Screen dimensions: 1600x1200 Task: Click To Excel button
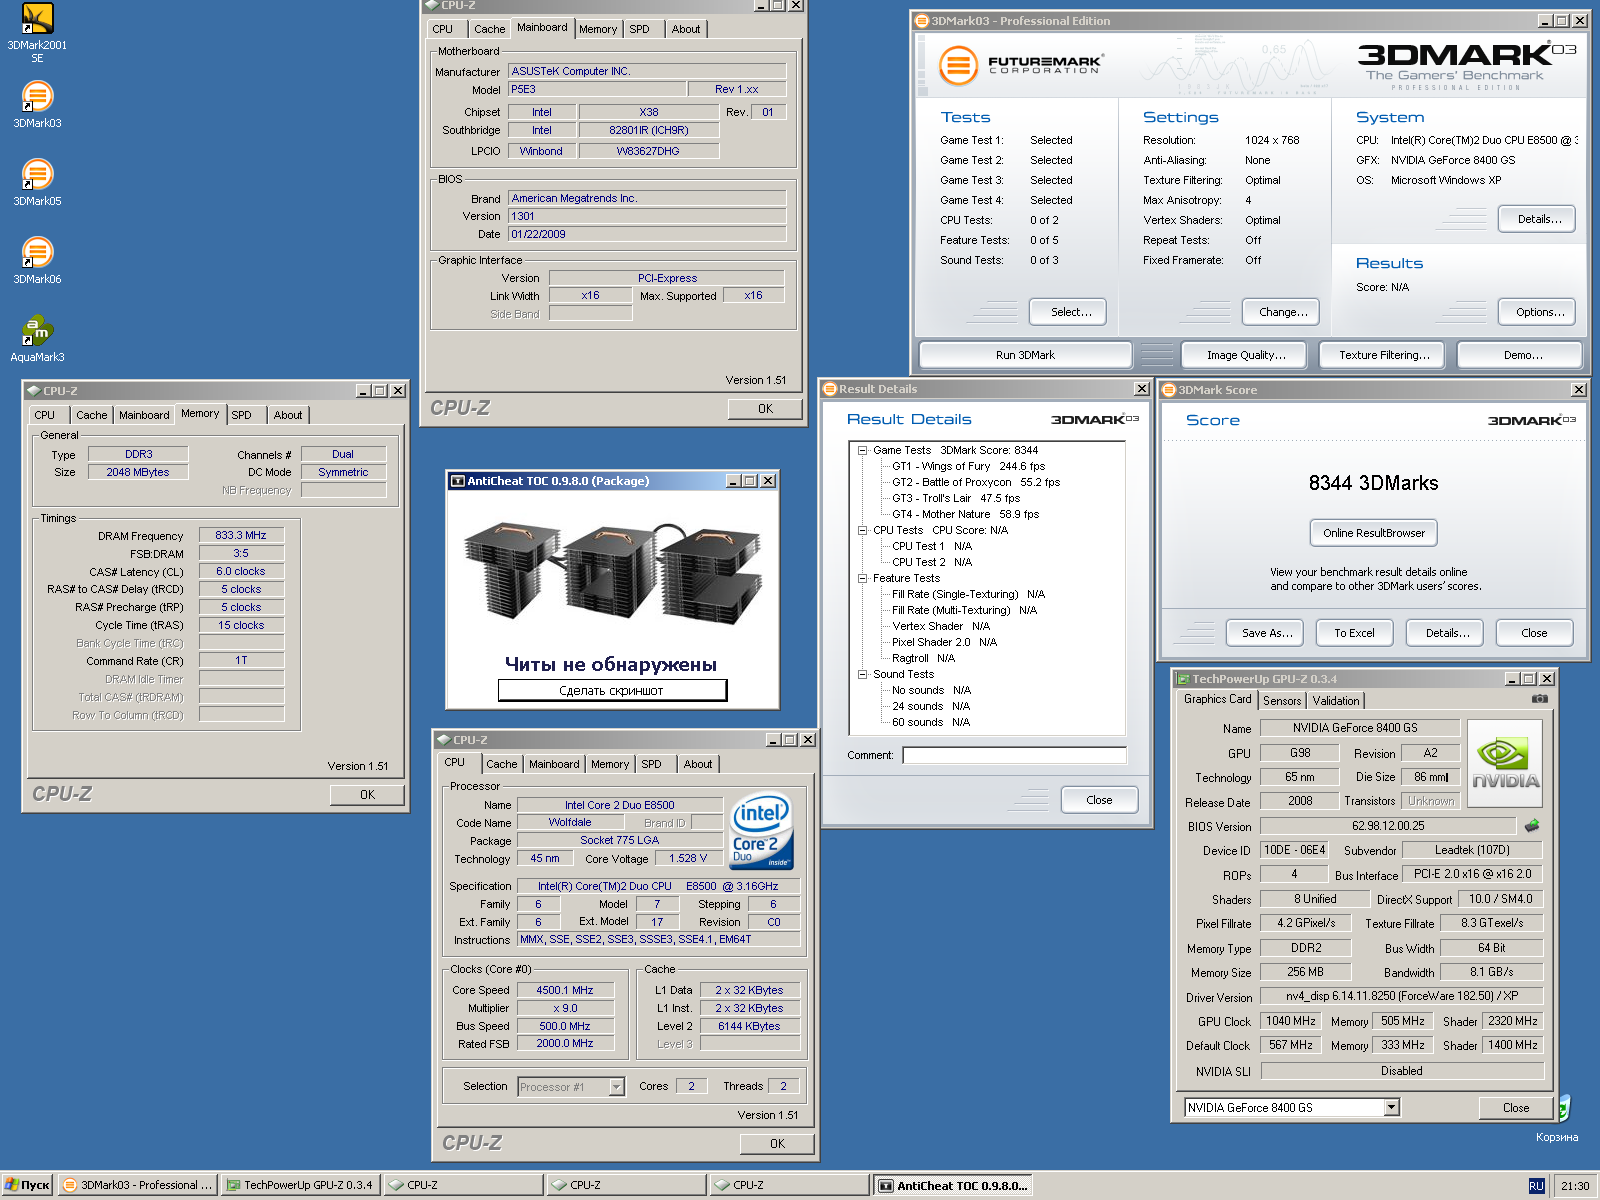[x=1355, y=633]
